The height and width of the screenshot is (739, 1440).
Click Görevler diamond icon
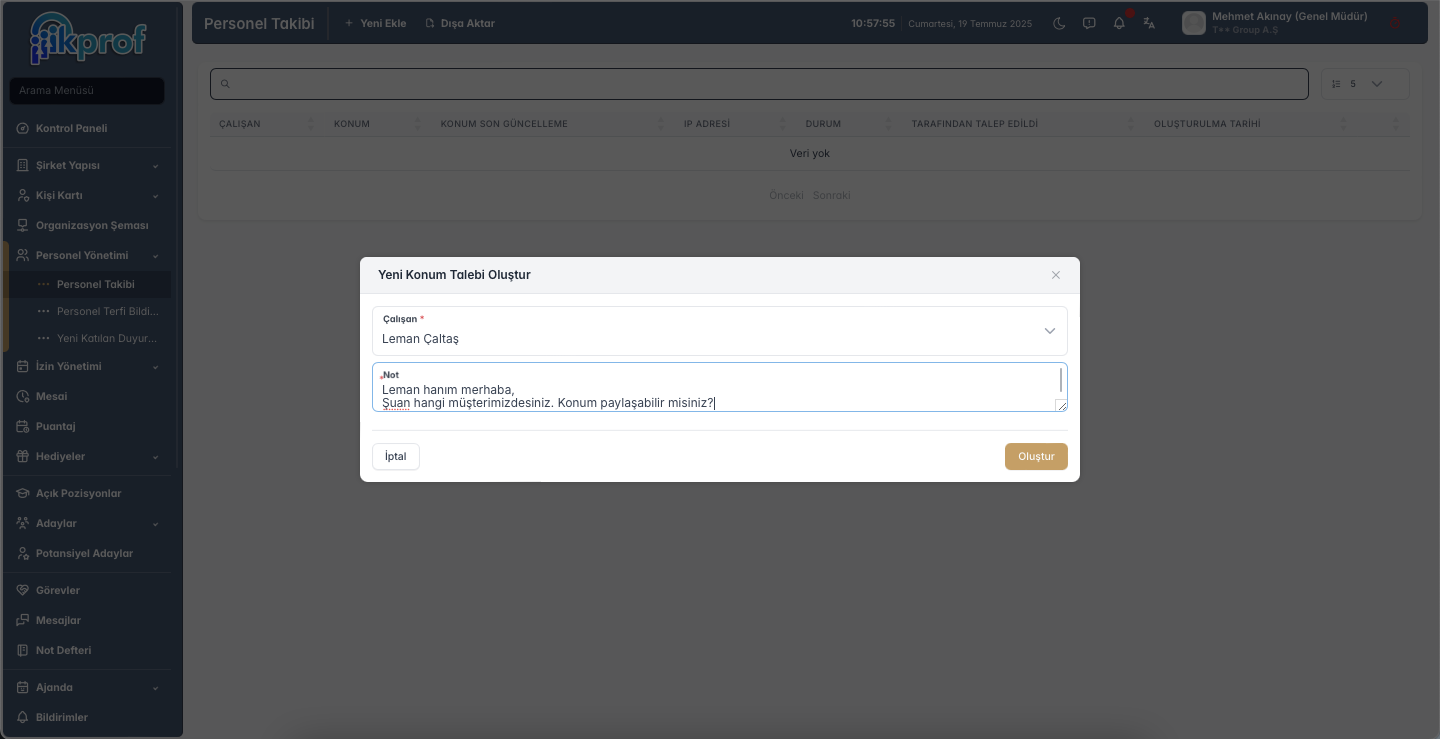pyautogui.click(x=23, y=590)
